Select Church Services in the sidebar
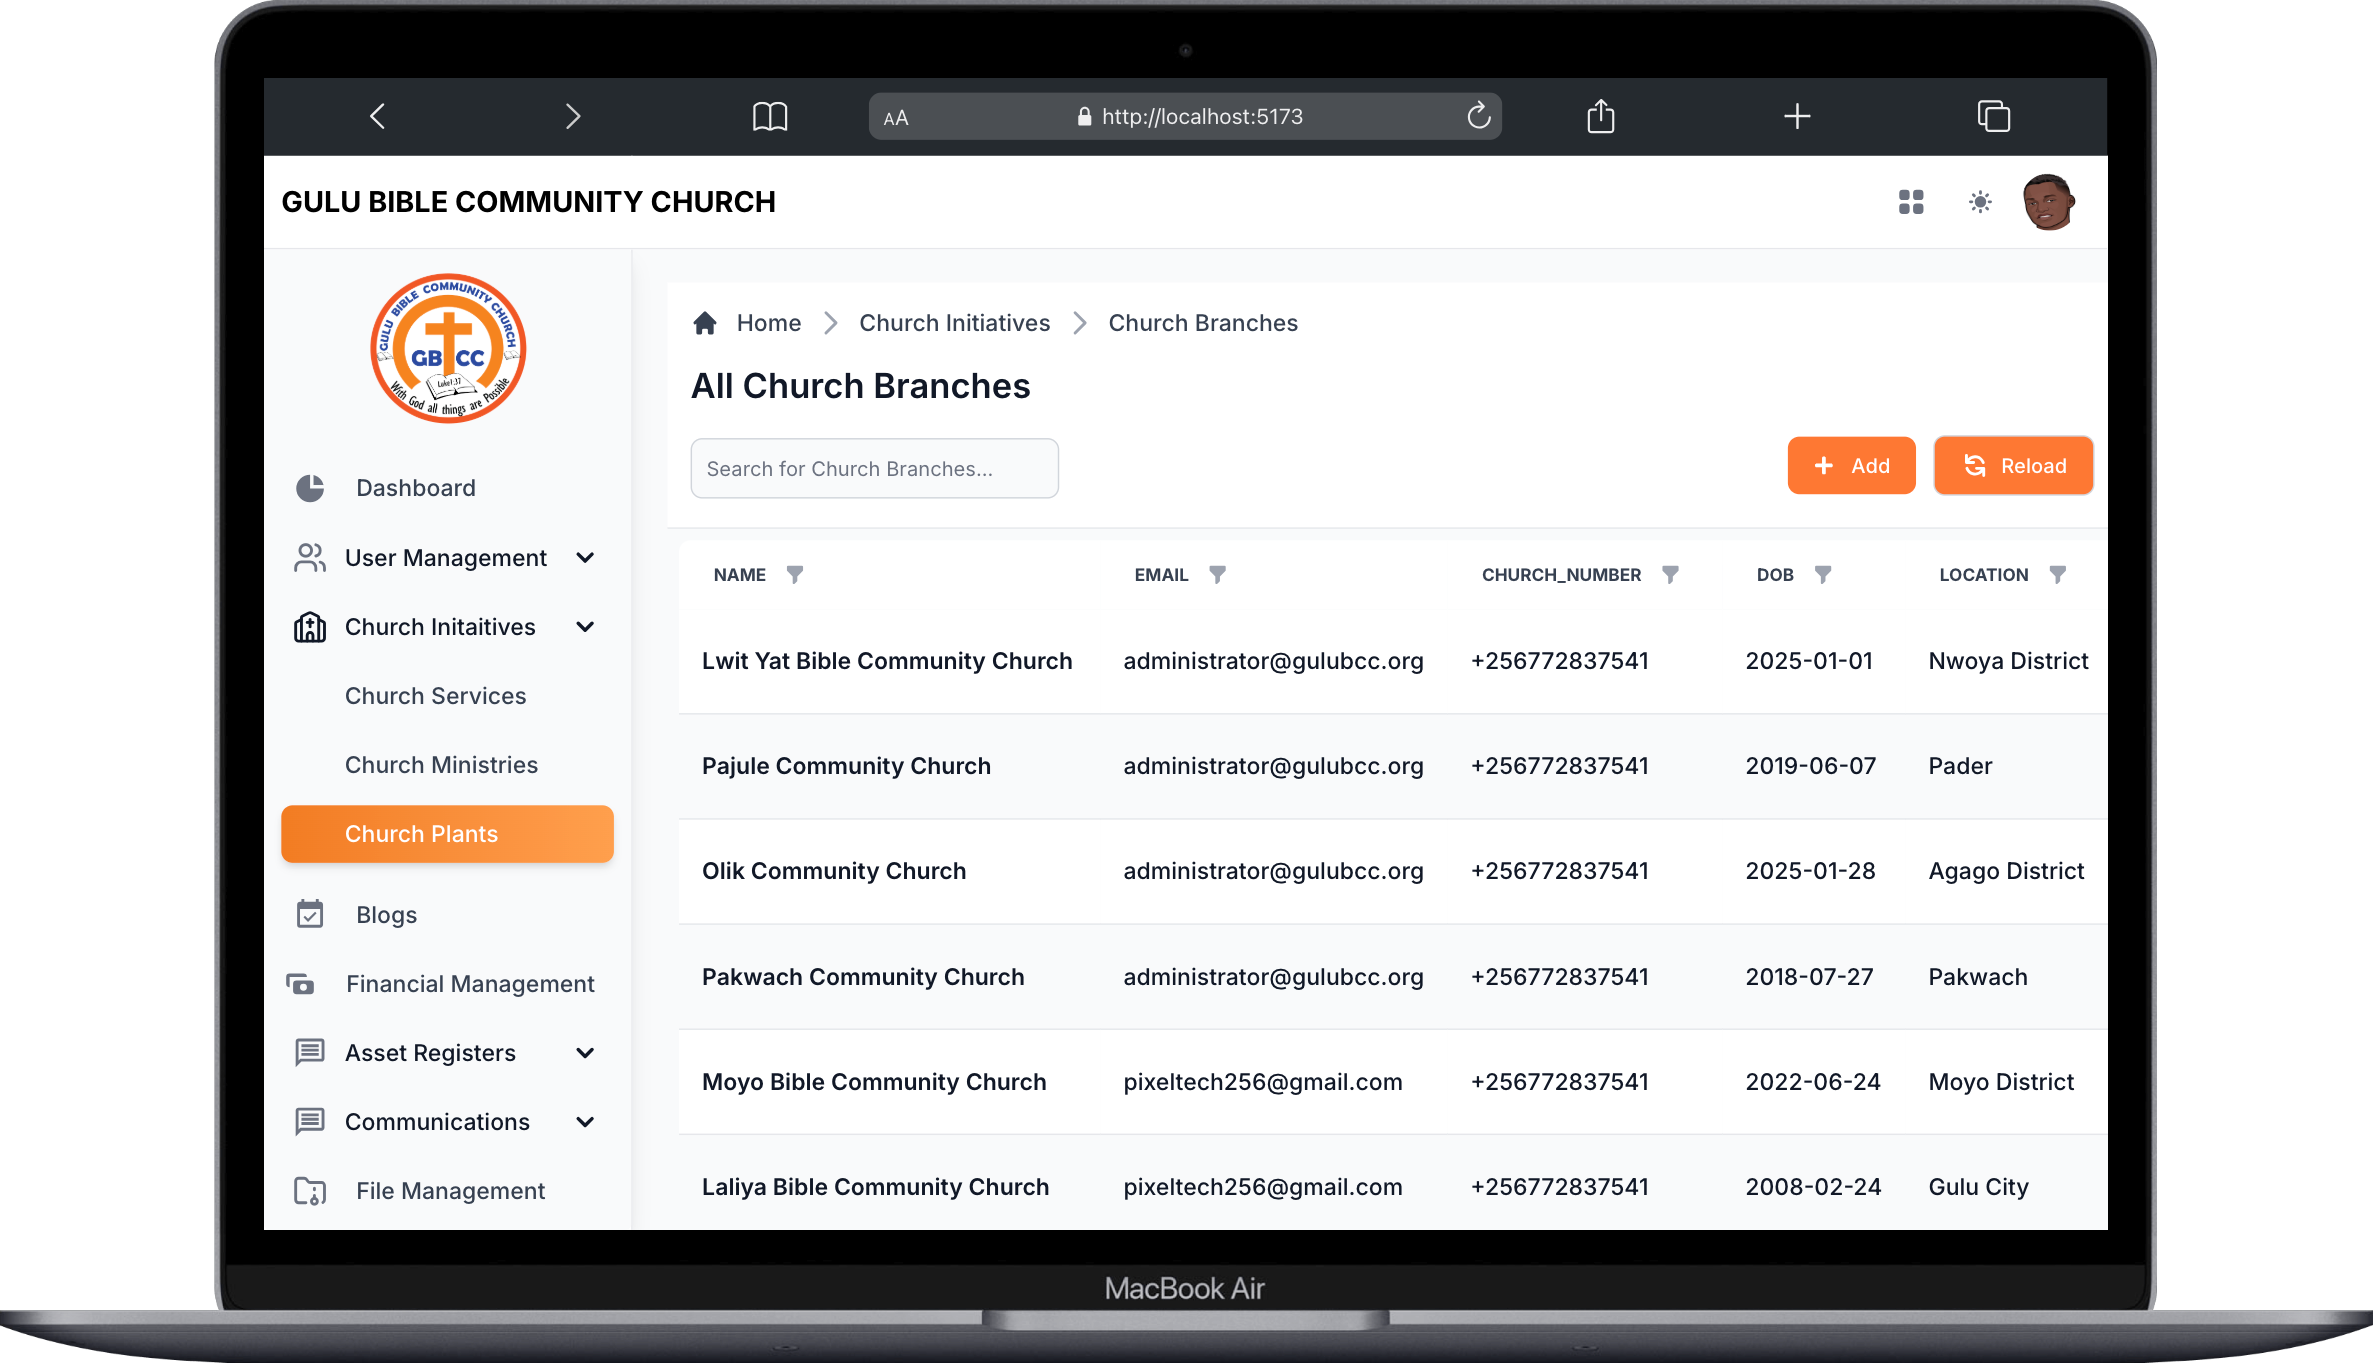 (x=435, y=695)
